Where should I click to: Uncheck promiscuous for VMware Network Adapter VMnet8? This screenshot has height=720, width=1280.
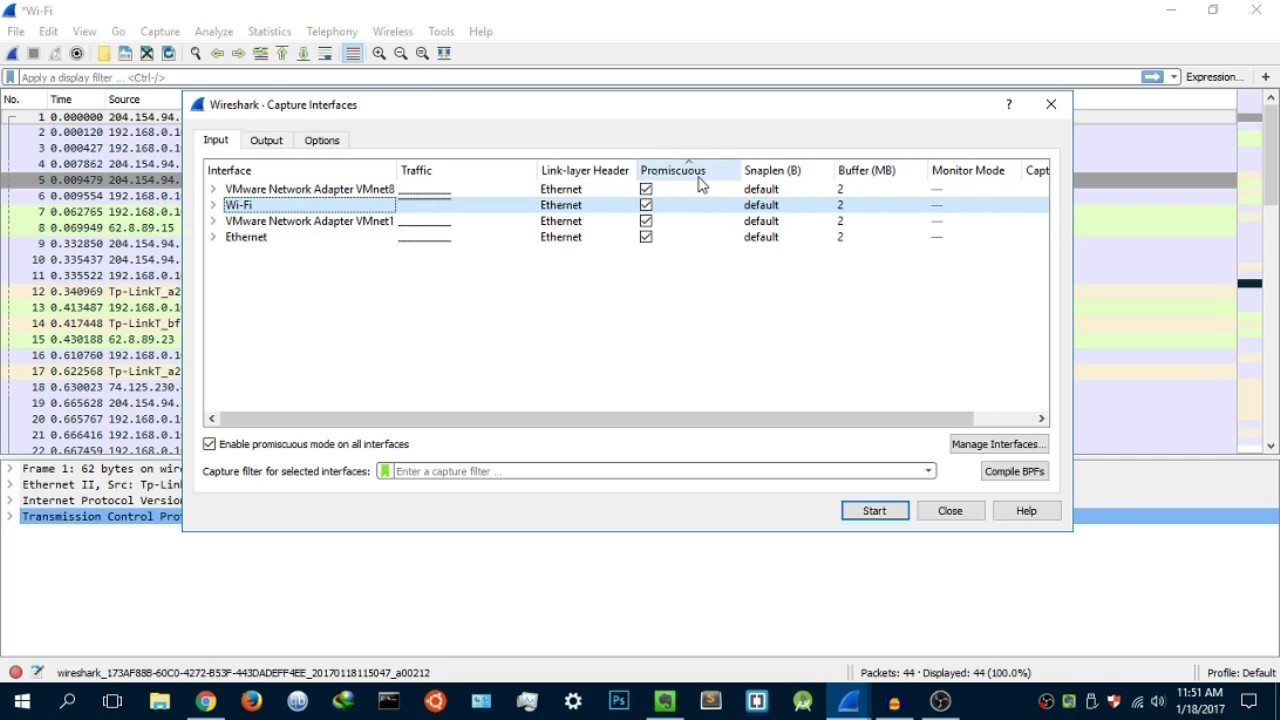pyautogui.click(x=646, y=189)
